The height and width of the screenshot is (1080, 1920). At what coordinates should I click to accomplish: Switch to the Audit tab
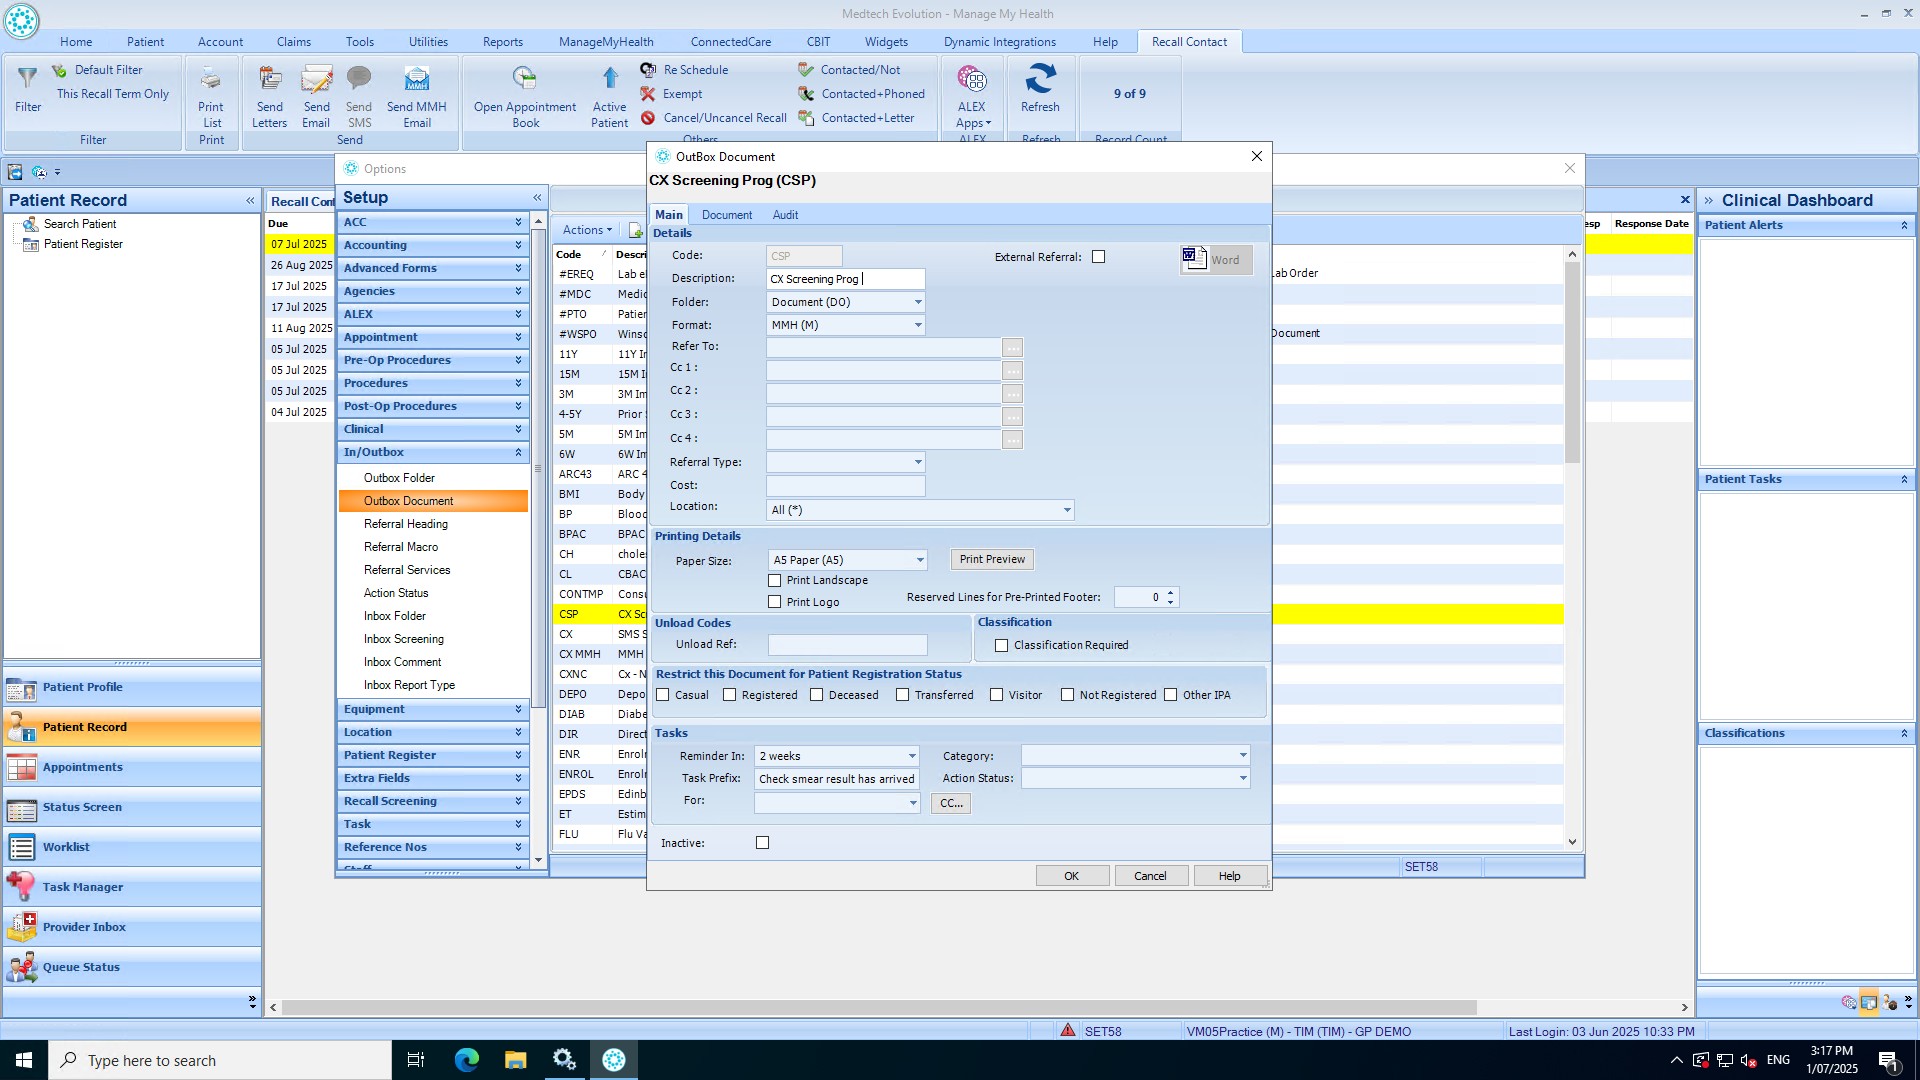(x=785, y=215)
